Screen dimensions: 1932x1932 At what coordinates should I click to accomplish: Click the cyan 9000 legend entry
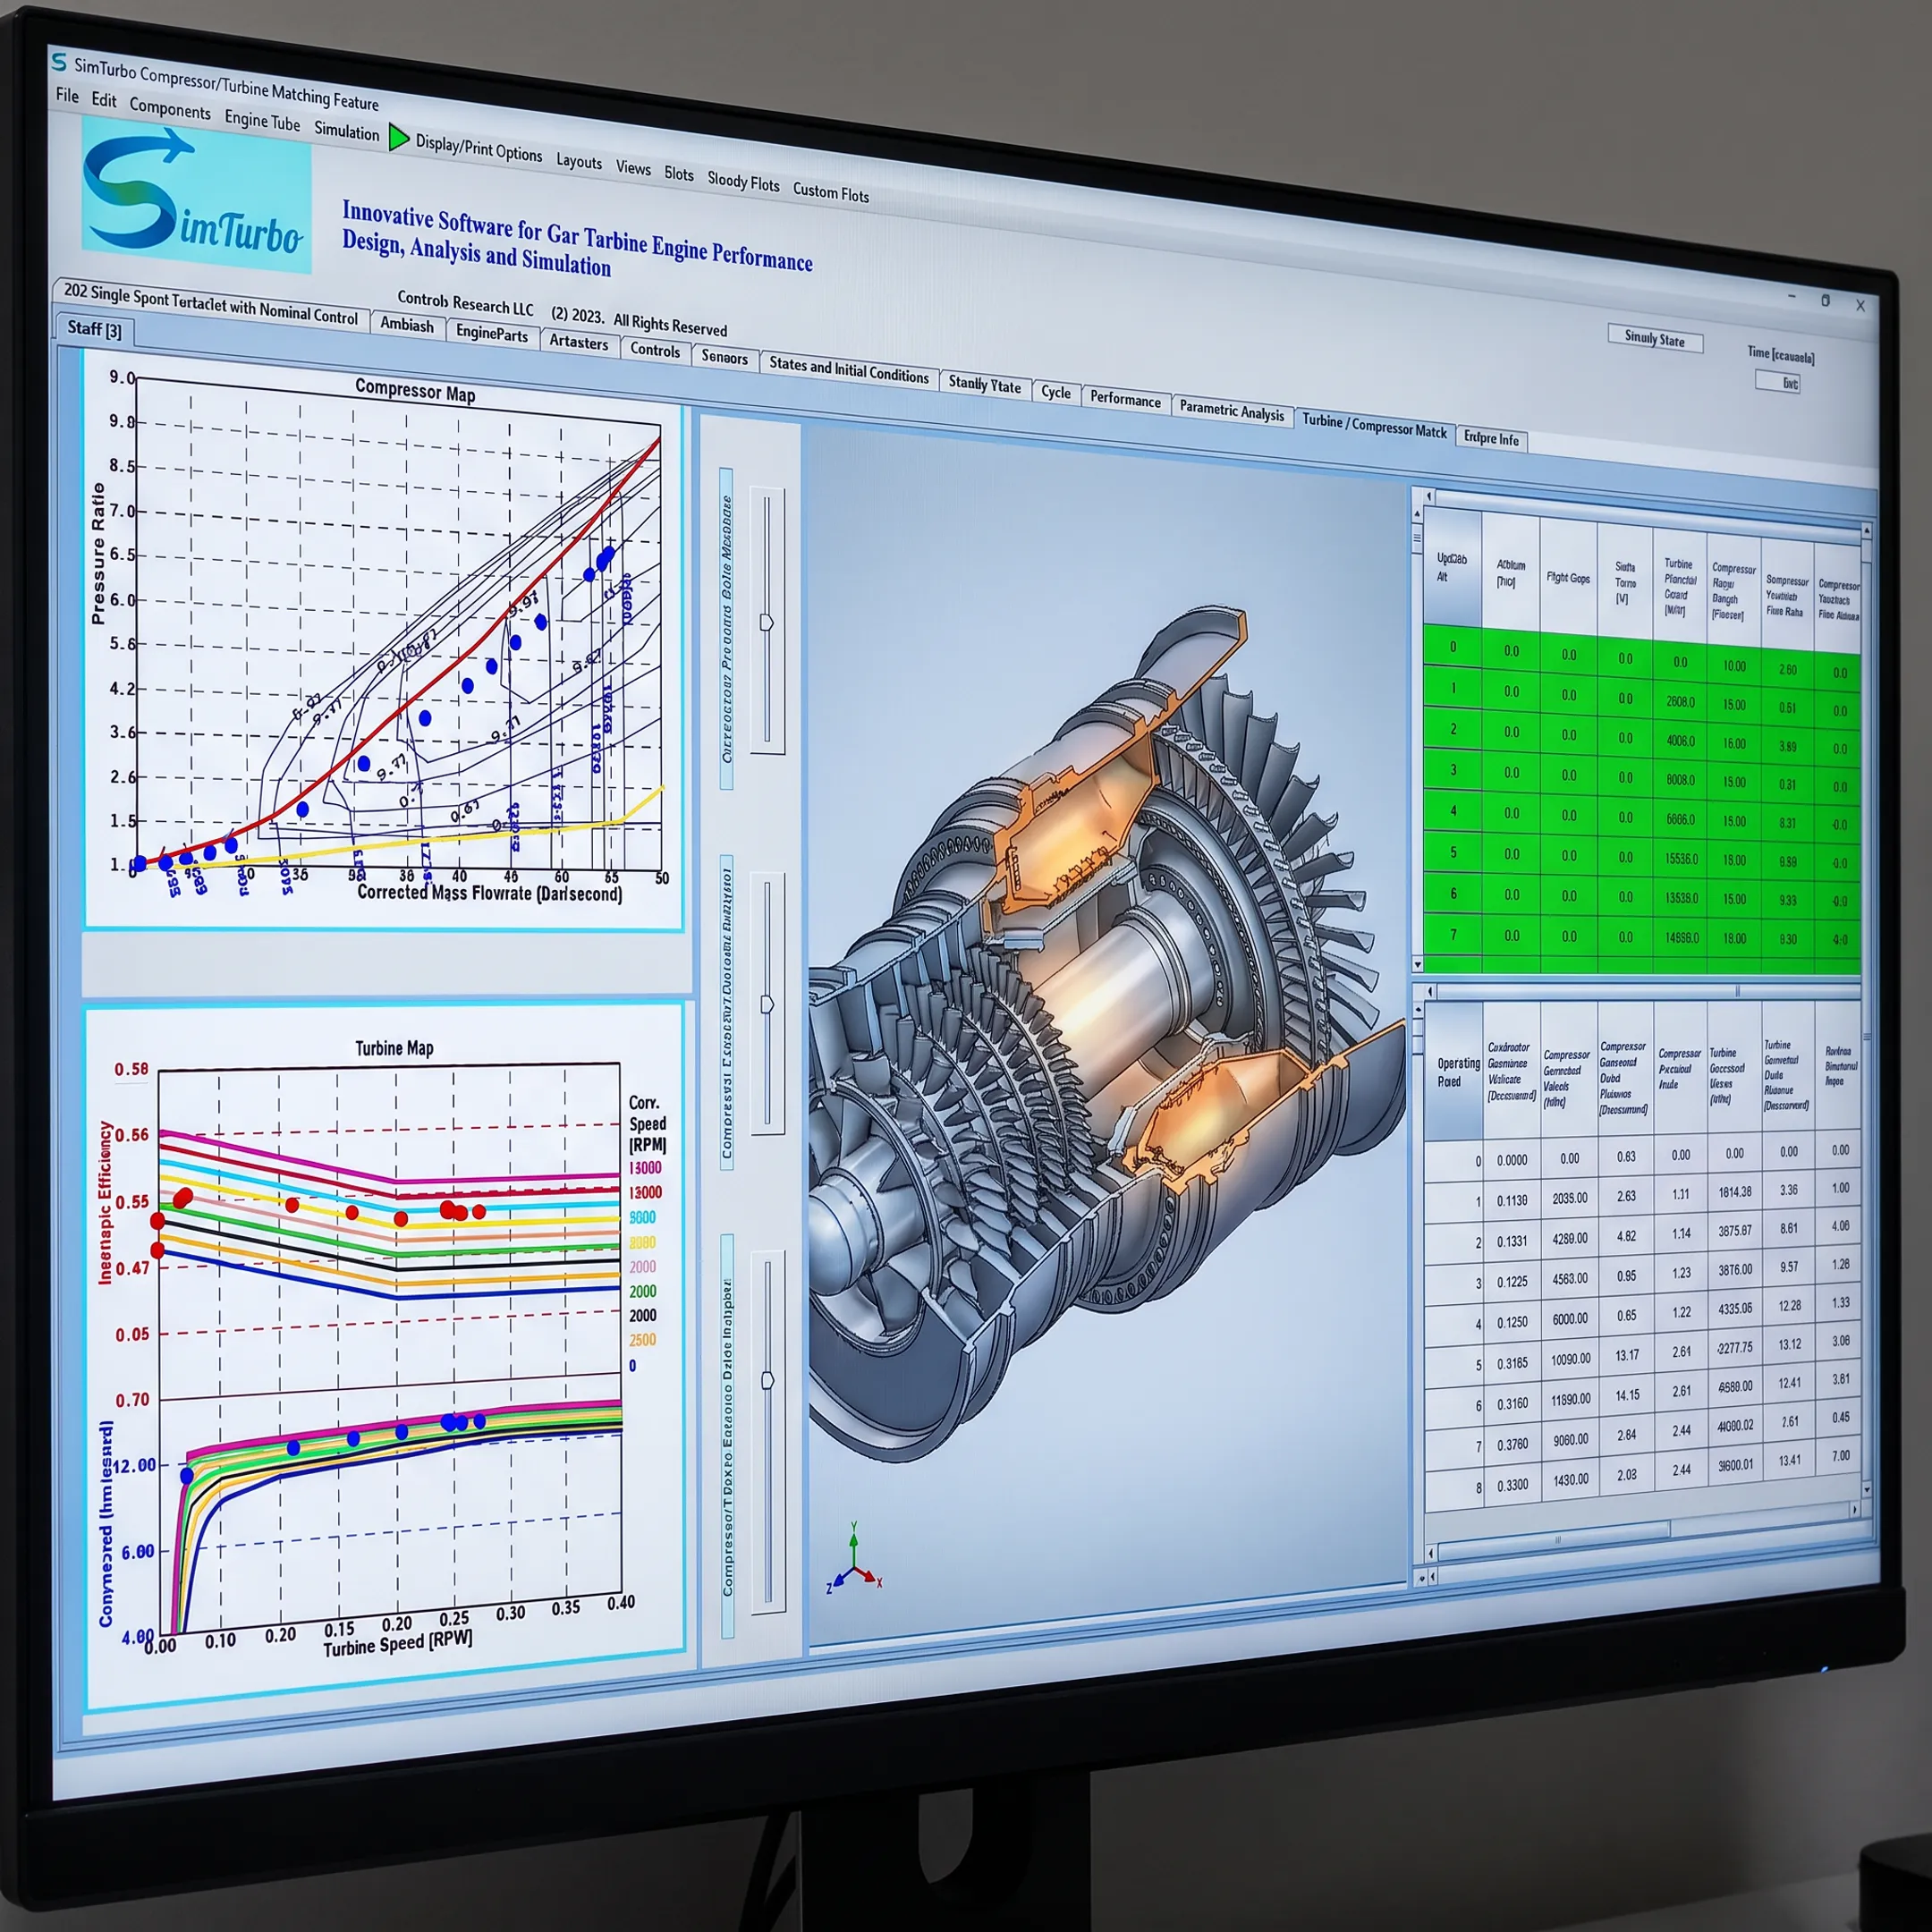[x=642, y=1218]
